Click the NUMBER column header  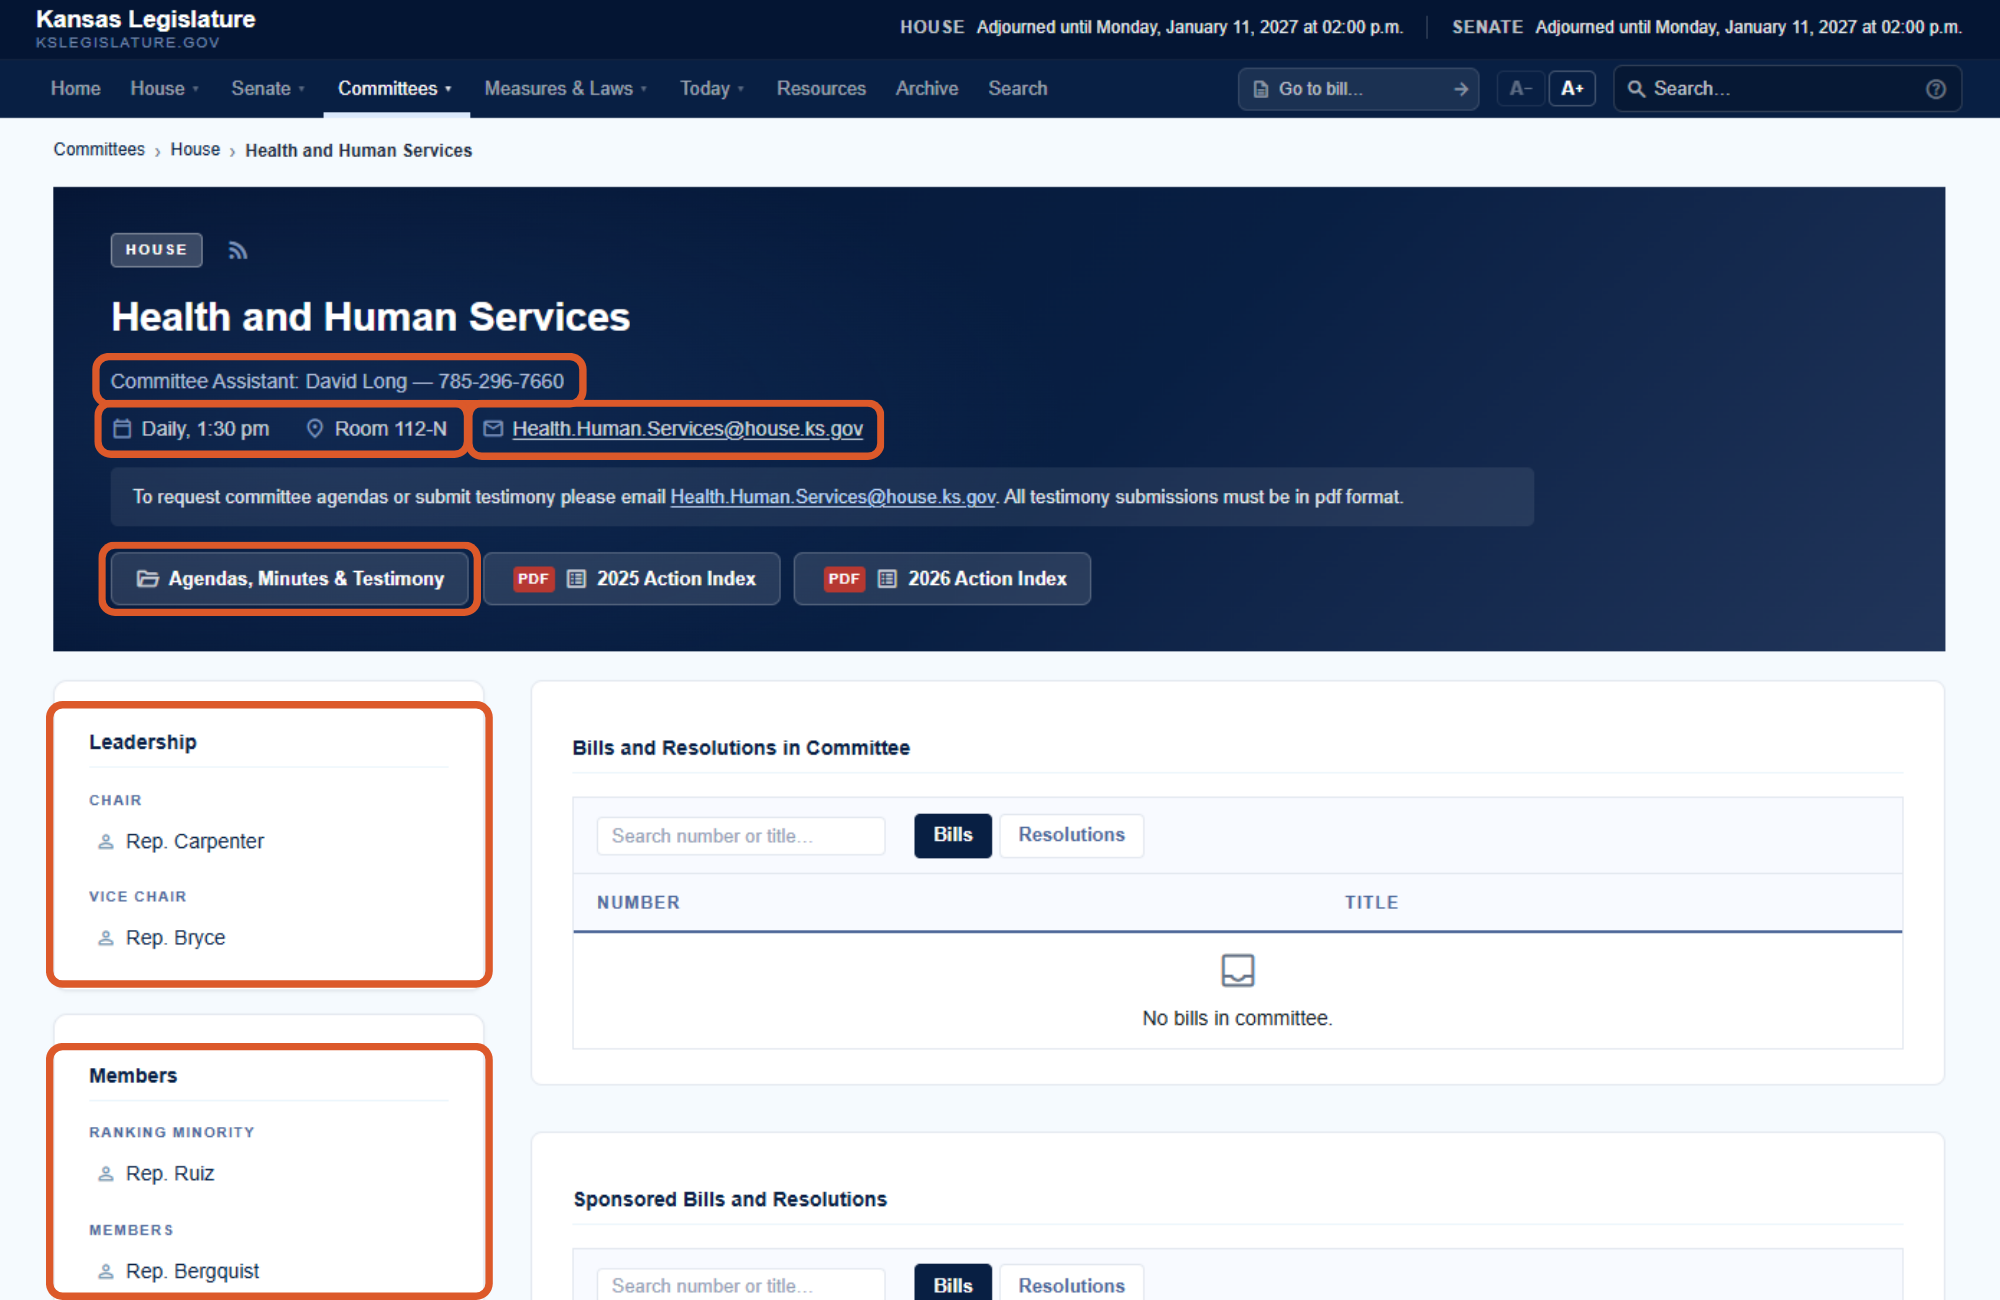click(x=638, y=903)
